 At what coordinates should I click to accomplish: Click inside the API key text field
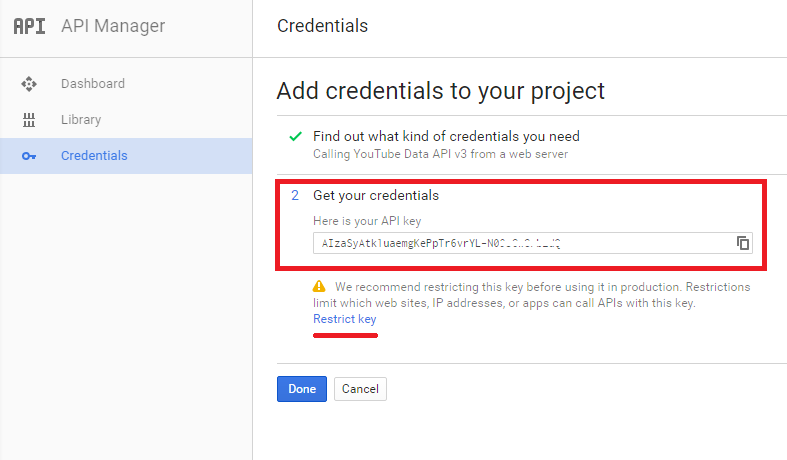pyautogui.click(x=520, y=243)
